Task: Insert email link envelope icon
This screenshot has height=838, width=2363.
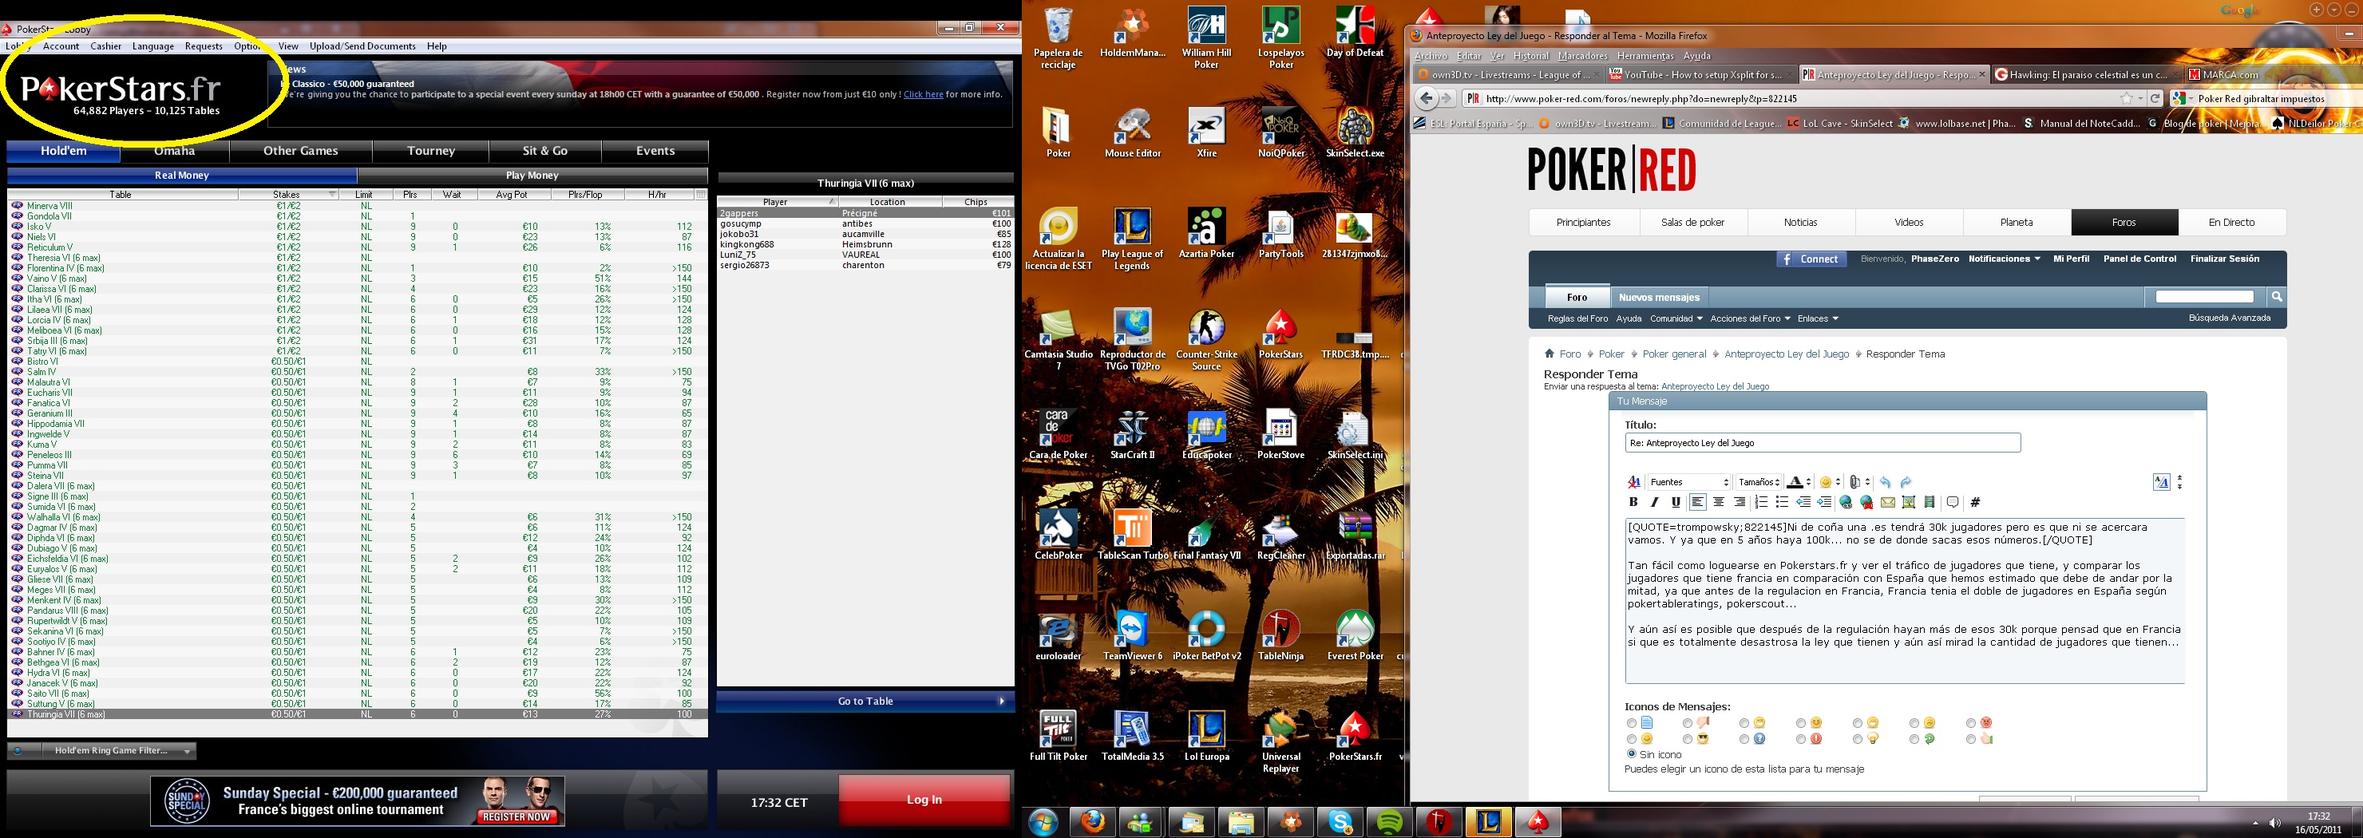Action: pos(1888,502)
